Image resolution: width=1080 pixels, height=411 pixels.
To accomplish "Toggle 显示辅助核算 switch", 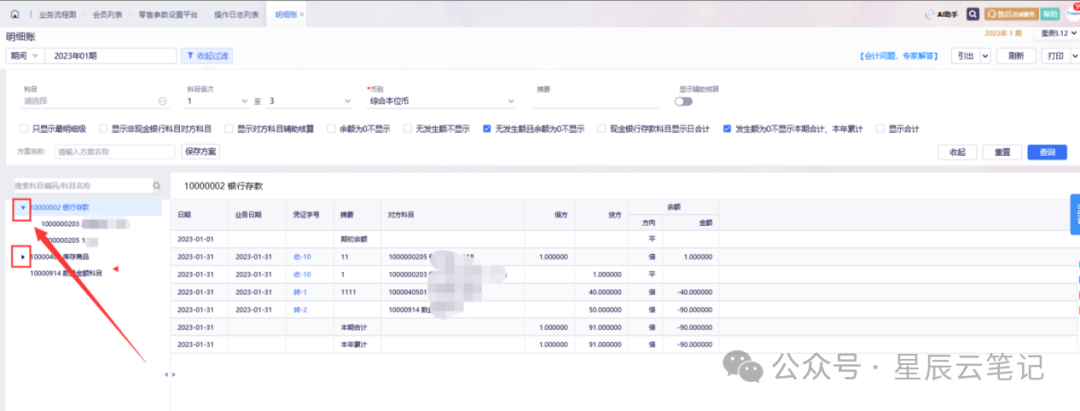I will [683, 102].
